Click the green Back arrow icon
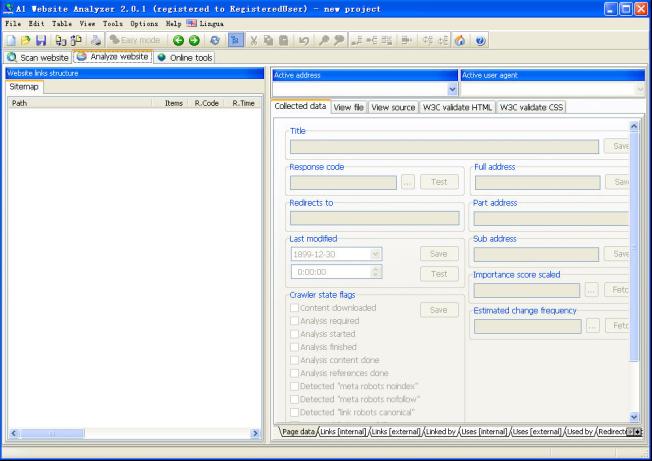Screen dimensions: 652x461 tap(178, 40)
